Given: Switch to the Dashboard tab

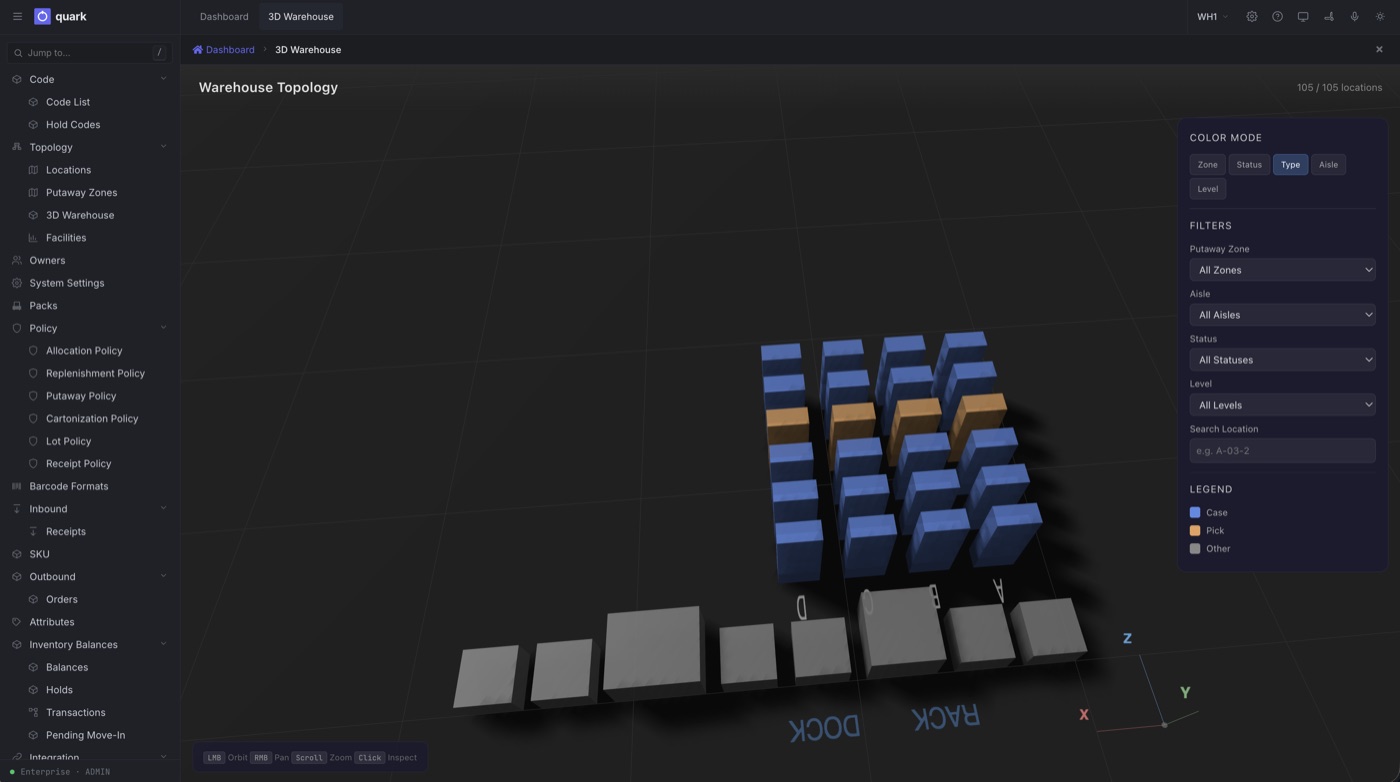Looking at the screenshot, I should (224, 16).
